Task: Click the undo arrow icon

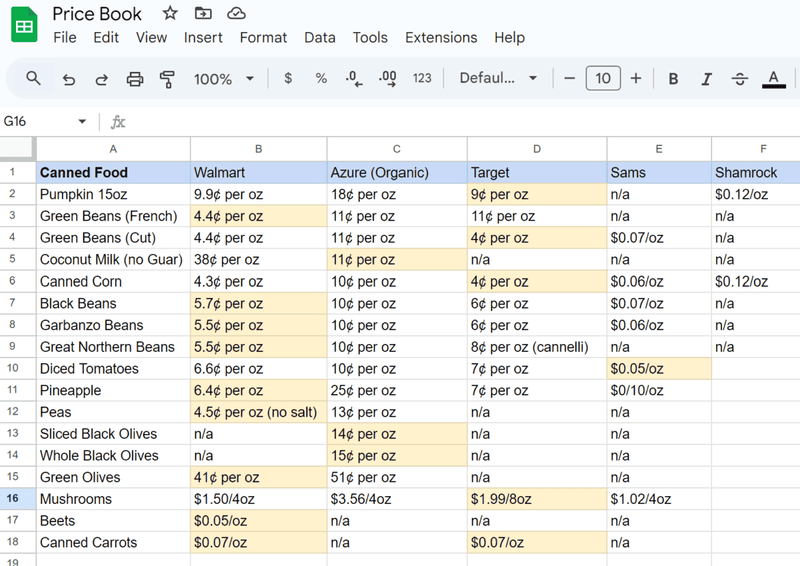Action: tap(68, 79)
